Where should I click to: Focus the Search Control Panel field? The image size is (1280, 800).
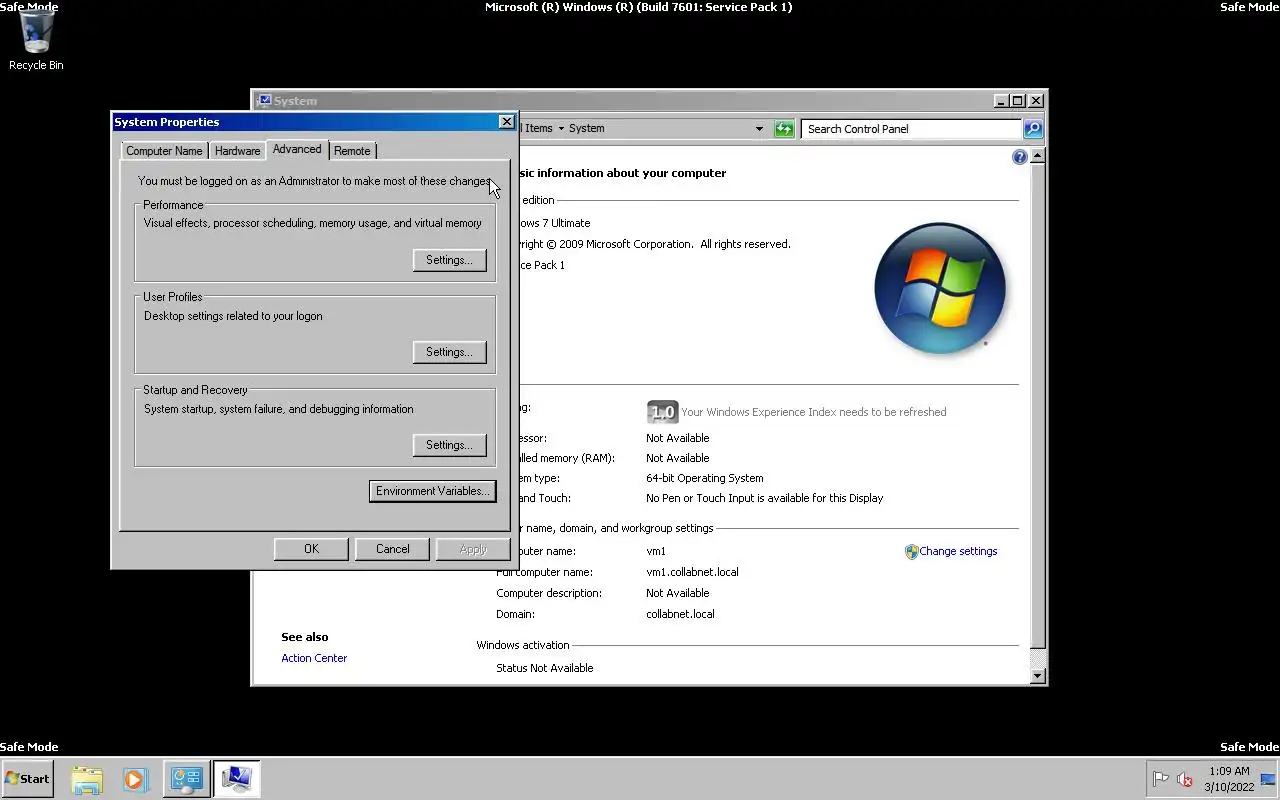click(911, 128)
